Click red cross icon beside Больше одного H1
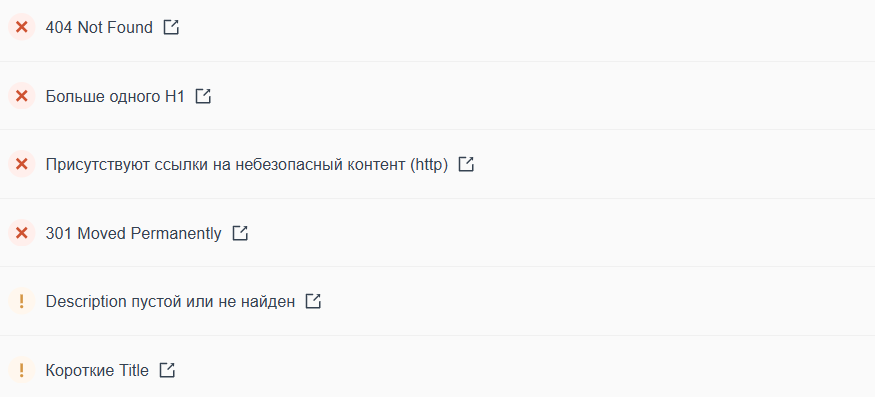This screenshot has width=875, height=397. (x=22, y=95)
